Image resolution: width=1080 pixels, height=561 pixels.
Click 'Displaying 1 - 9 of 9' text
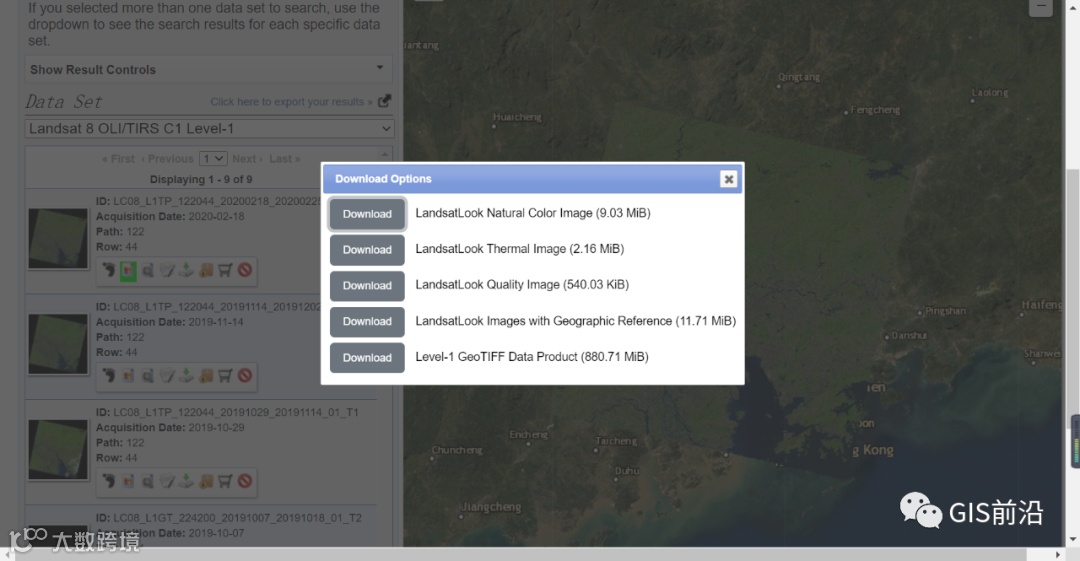(x=201, y=179)
